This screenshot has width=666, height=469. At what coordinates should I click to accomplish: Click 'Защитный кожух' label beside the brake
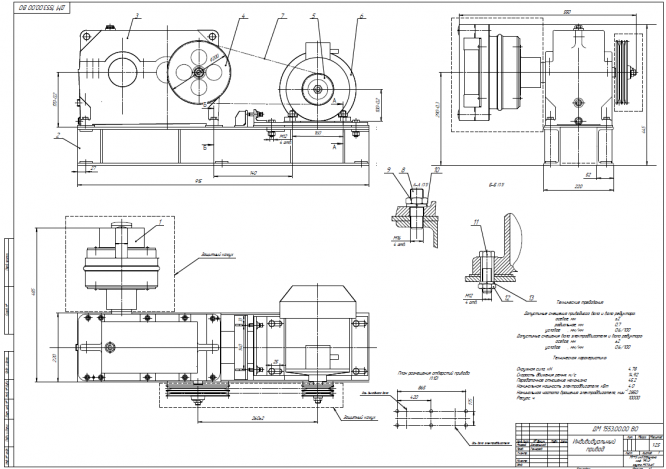pyautogui.click(x=218, y=255)
